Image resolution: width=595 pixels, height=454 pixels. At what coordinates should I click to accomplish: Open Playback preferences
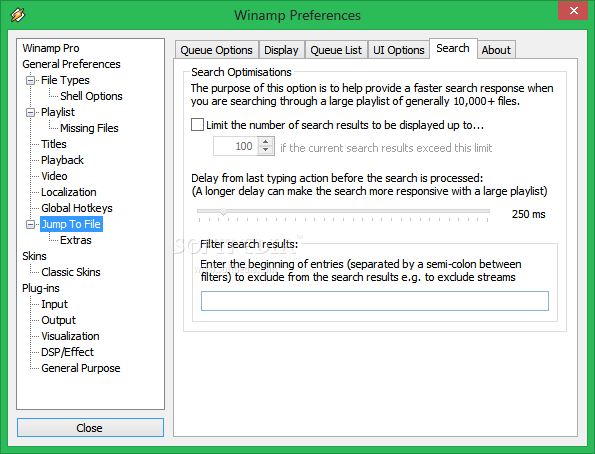(62, 160)
